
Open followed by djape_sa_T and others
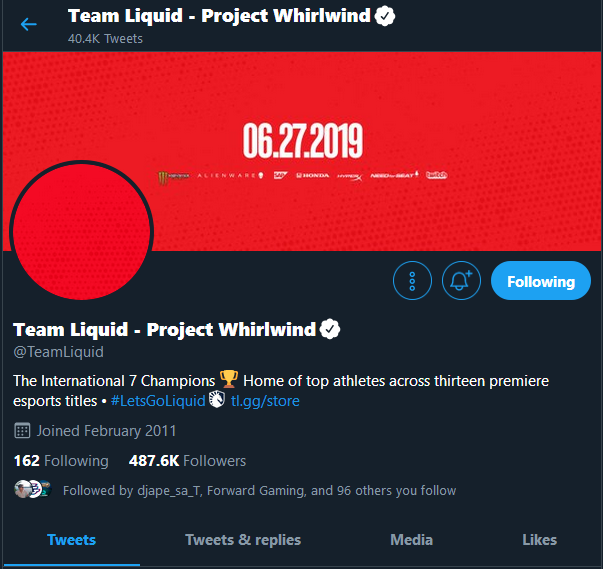[259, 491]
